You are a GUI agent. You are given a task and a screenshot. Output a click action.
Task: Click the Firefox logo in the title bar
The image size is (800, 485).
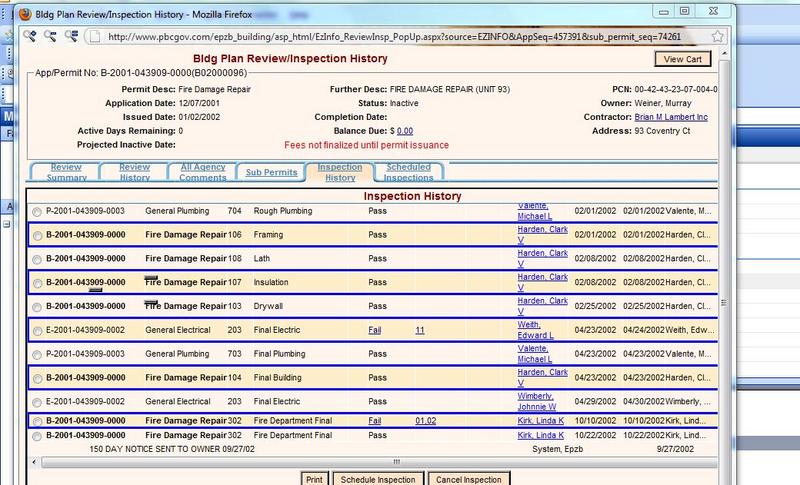pyautogui.click(x=25, y=14)
